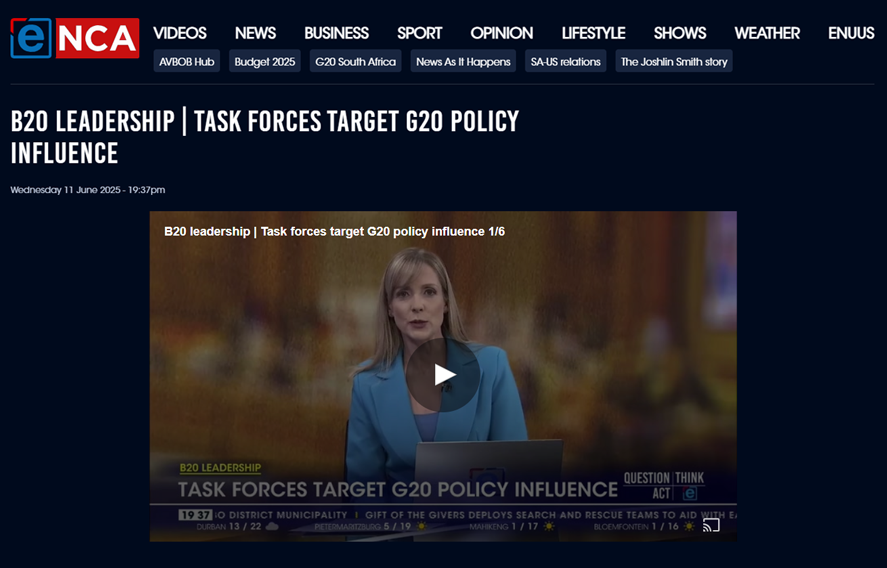
Task: Click the video title overlay text
Action: (x=334, y=231)
